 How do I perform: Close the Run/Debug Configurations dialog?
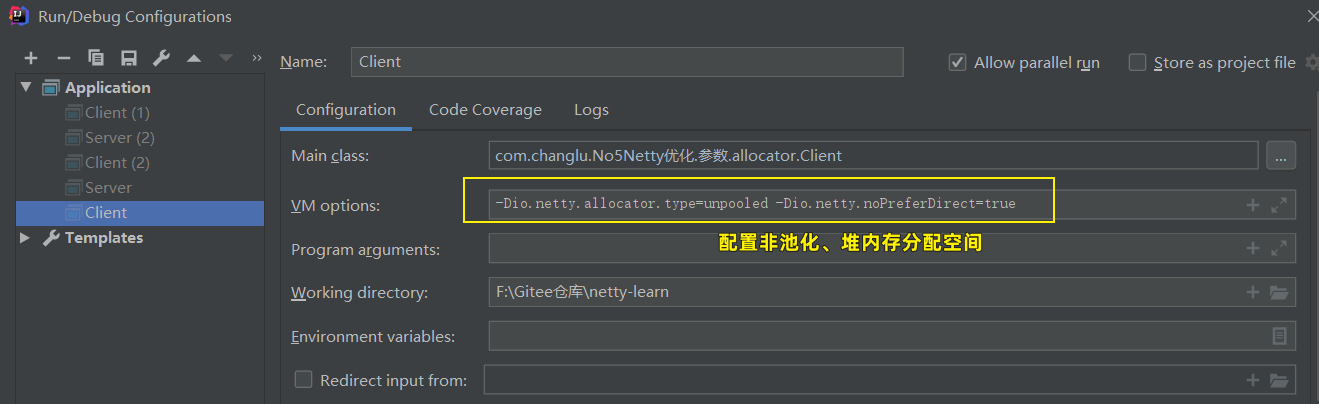click(1311, 16)
